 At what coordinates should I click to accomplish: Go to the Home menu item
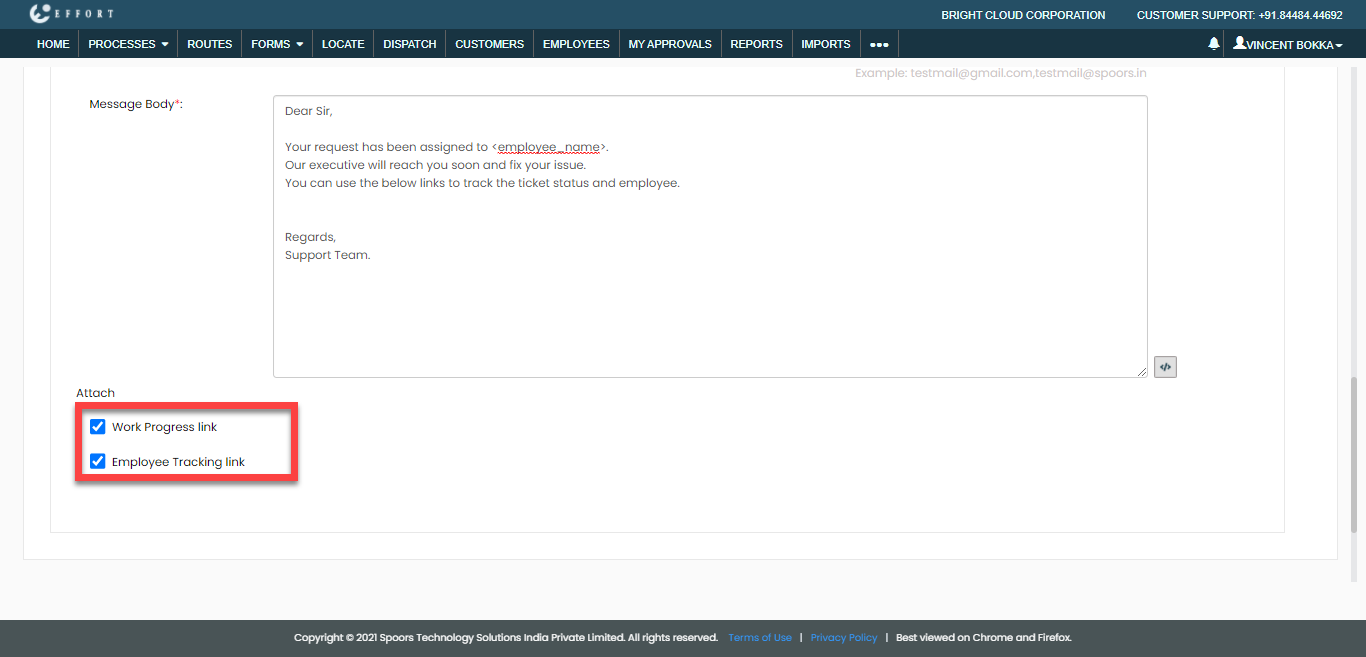(53, 44)
